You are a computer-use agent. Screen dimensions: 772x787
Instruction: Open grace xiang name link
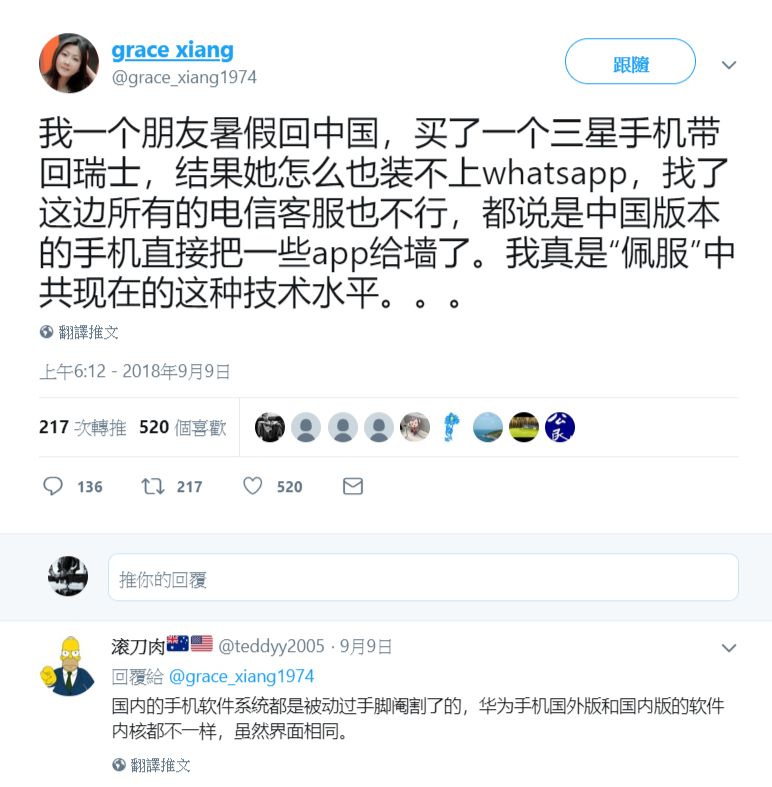(x=172, y=50)
